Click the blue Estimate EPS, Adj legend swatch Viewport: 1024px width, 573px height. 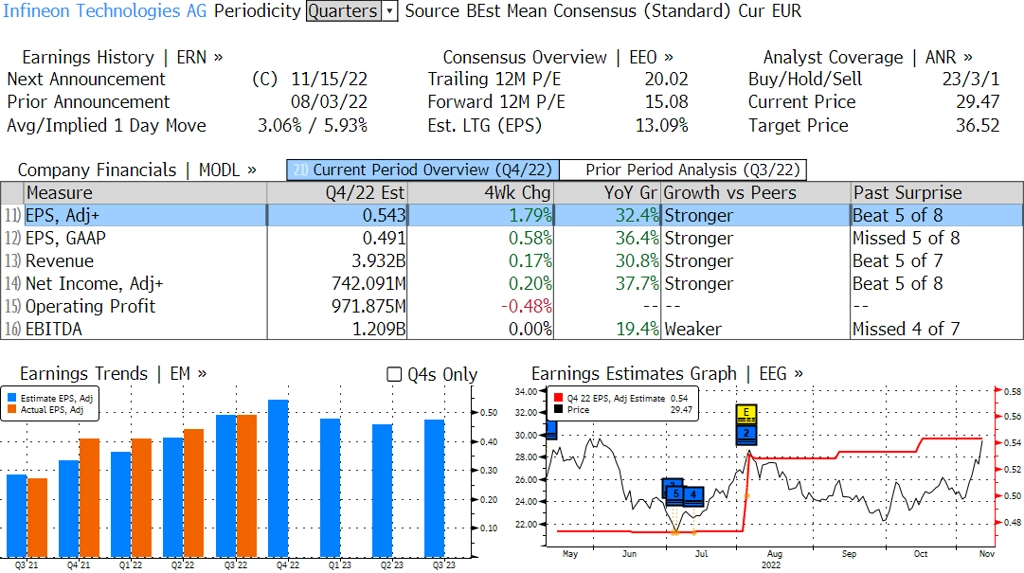[x=12, y=398]
